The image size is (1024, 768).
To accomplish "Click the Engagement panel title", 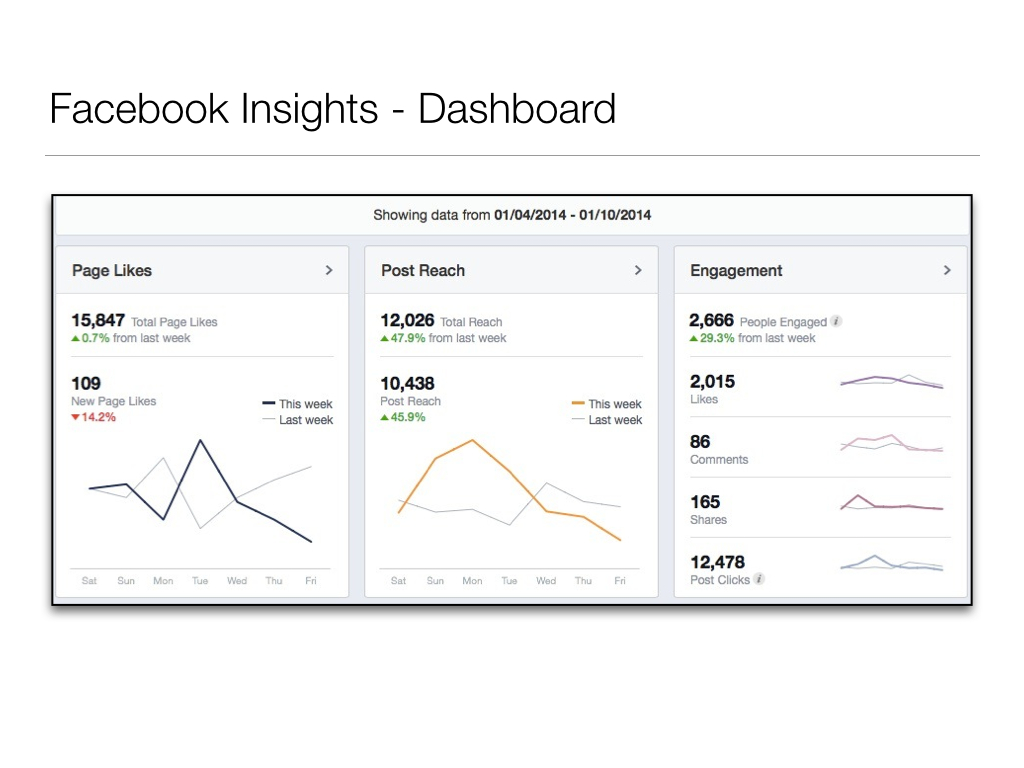I will point(736,271).
